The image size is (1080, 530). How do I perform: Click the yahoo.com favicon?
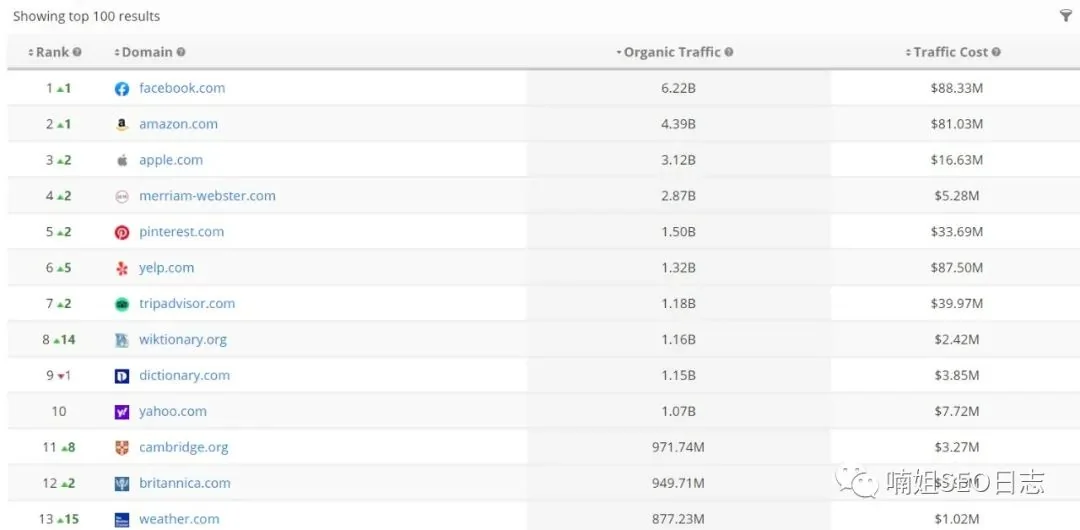(x=122, y=411)
